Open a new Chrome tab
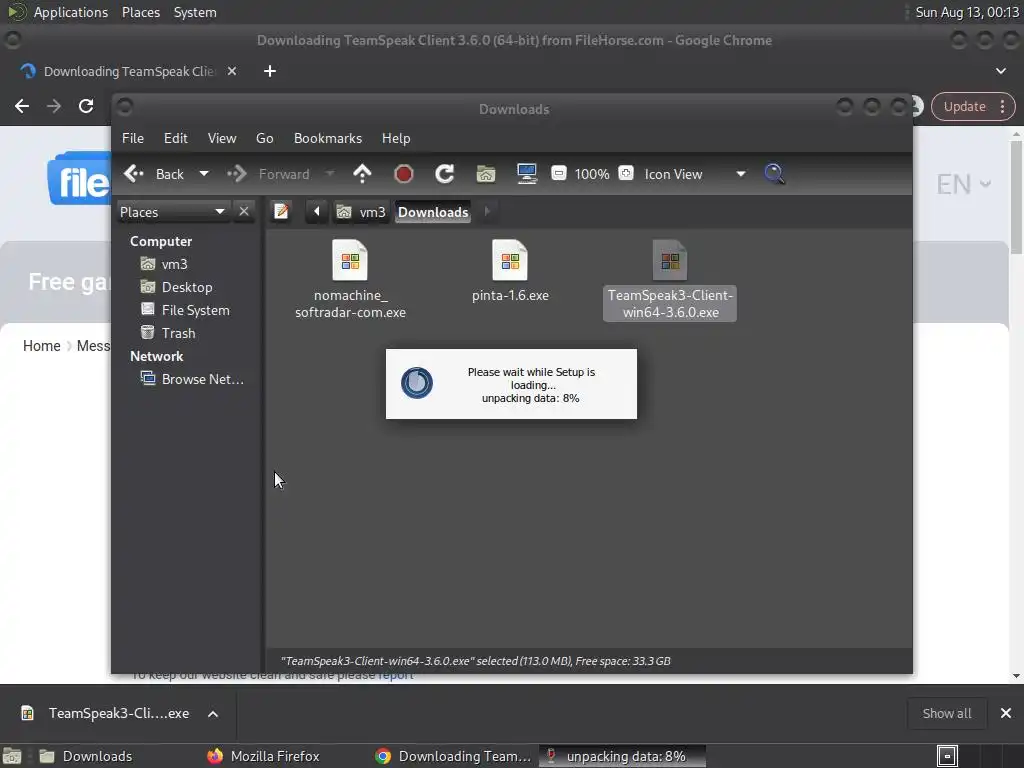The width and height of the screenshot is (1024, 768). [270, 71]
